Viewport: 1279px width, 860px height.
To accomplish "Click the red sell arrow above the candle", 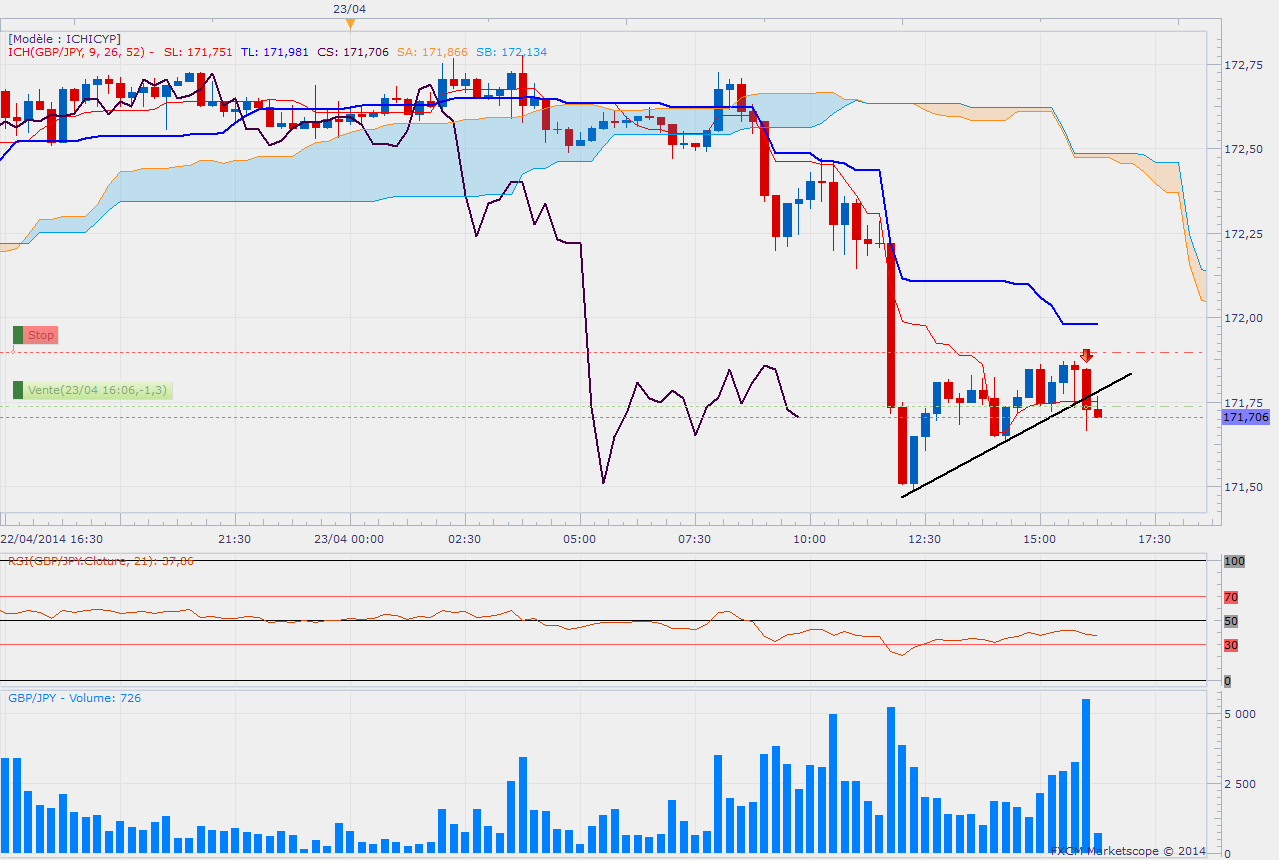I will [x=1086, y=355].
